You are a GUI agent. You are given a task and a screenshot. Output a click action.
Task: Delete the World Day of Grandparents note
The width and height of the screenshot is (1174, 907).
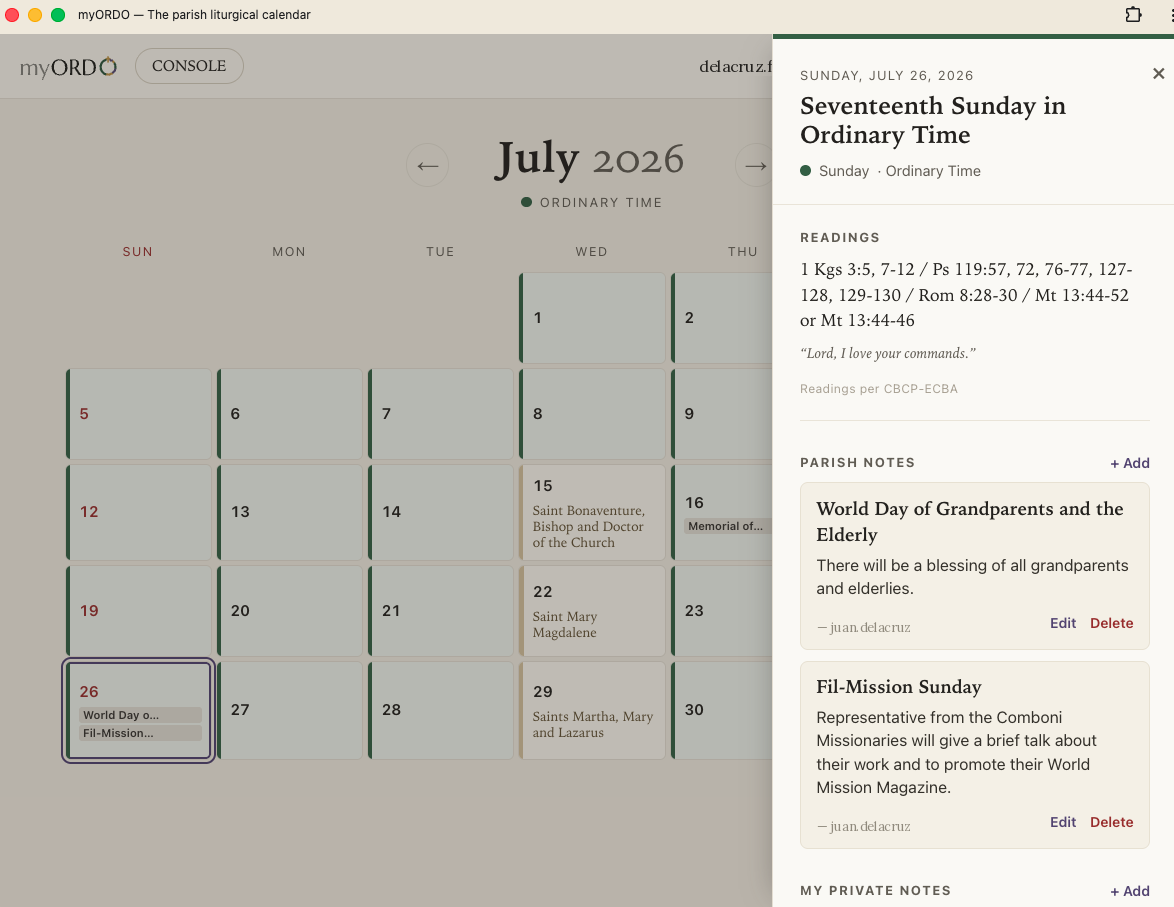coord(1111,623)
